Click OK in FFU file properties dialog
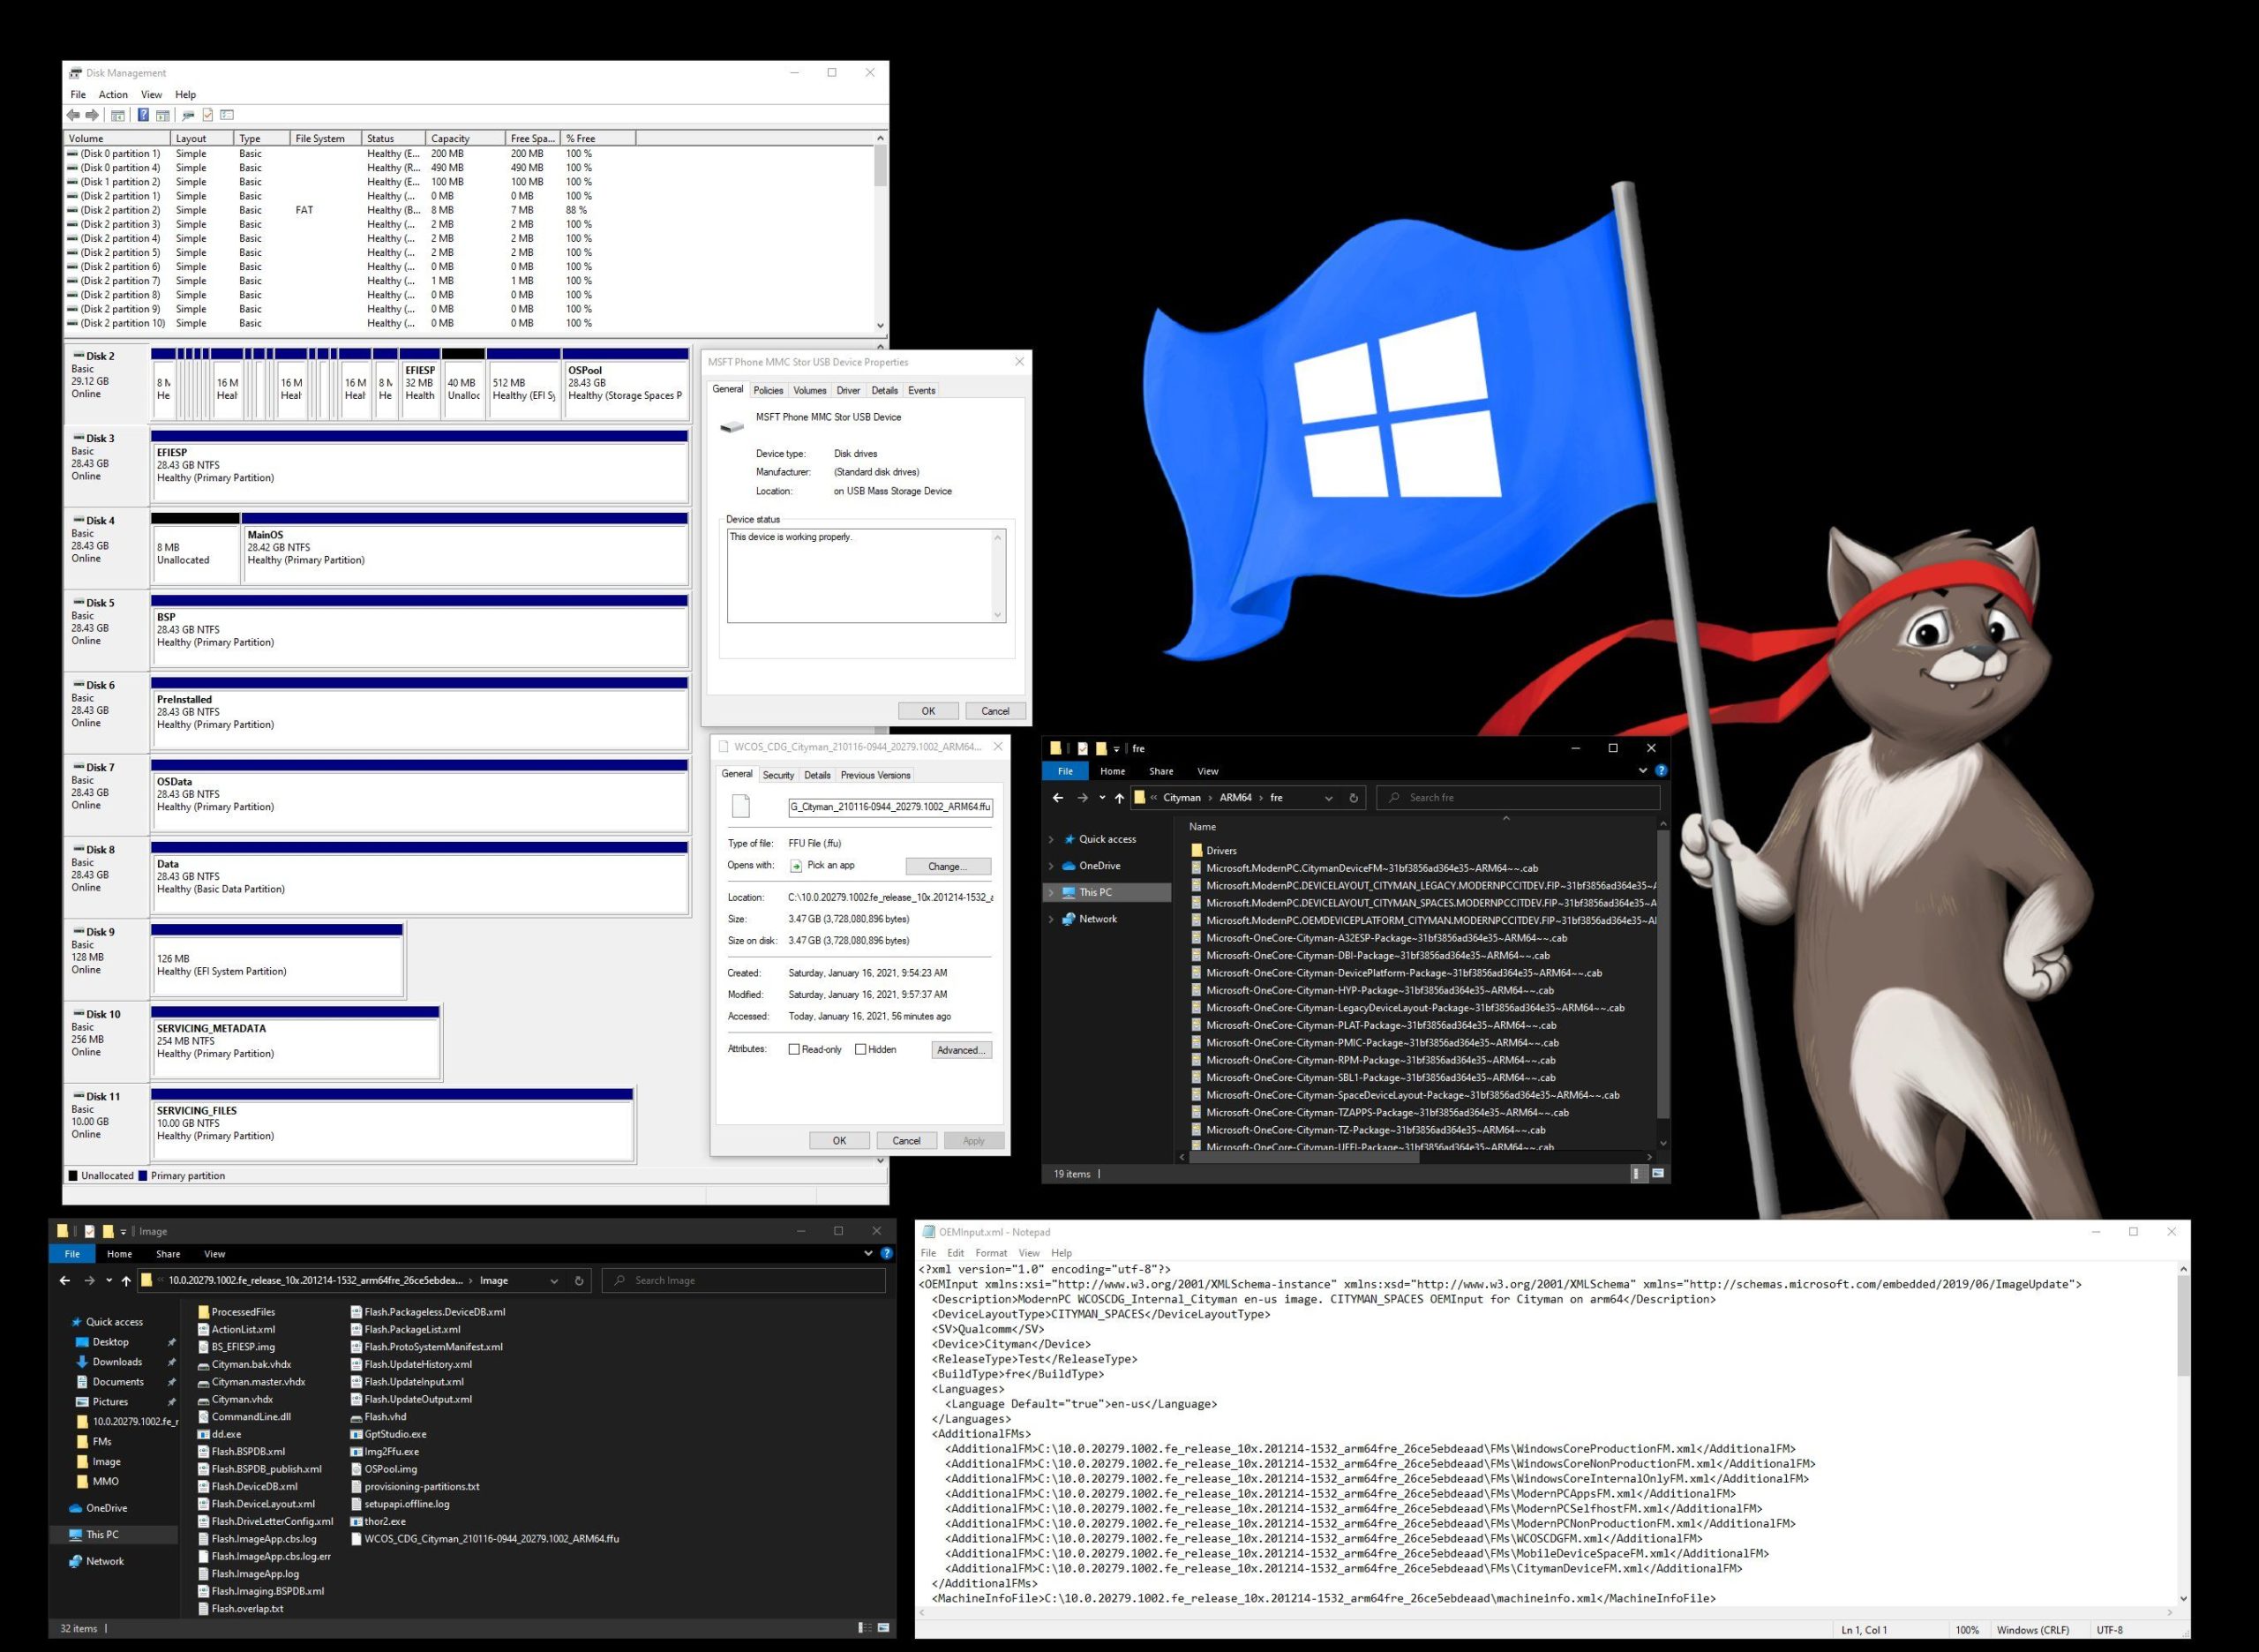Image resolution: width=2259 pixels, height=1652 pixels. [839, 1140]
